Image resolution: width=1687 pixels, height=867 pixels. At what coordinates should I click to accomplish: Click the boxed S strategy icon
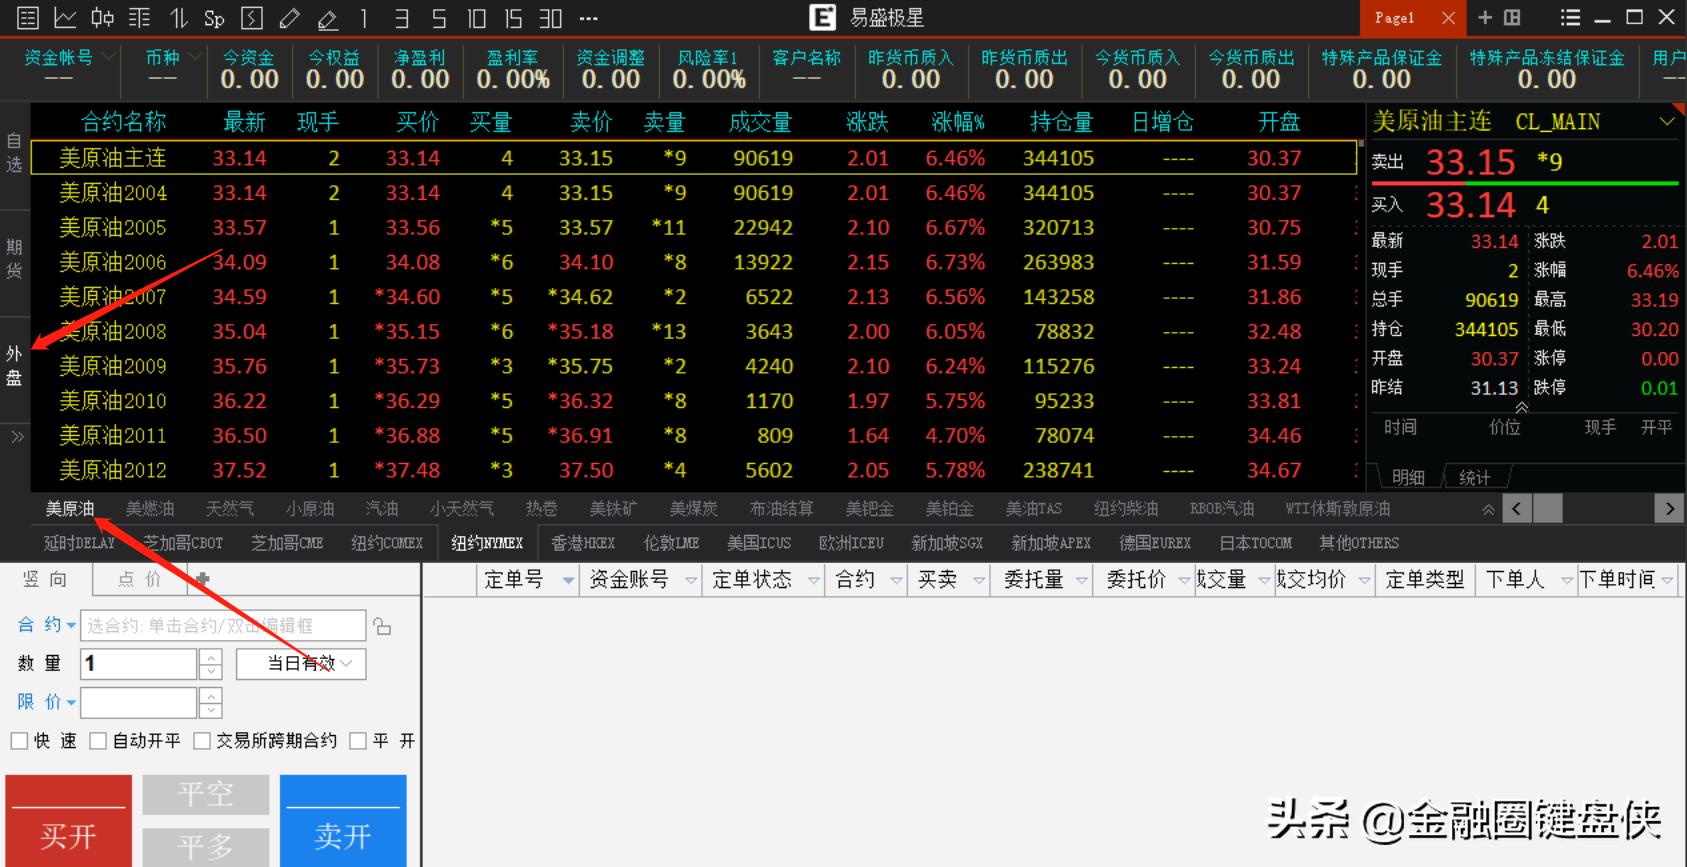pyautogui.click(x=252, y=18)
